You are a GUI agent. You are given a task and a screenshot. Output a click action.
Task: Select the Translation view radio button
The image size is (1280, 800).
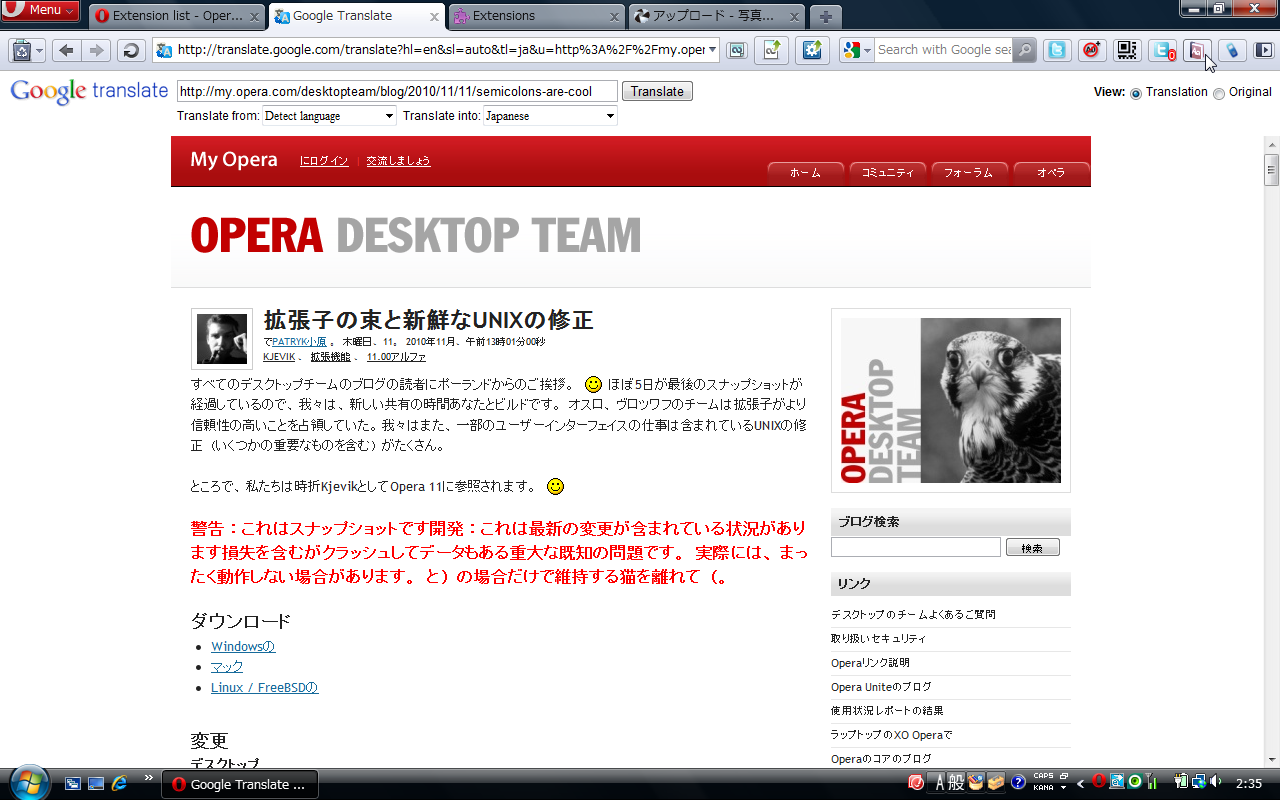[x=1135, y=93]
